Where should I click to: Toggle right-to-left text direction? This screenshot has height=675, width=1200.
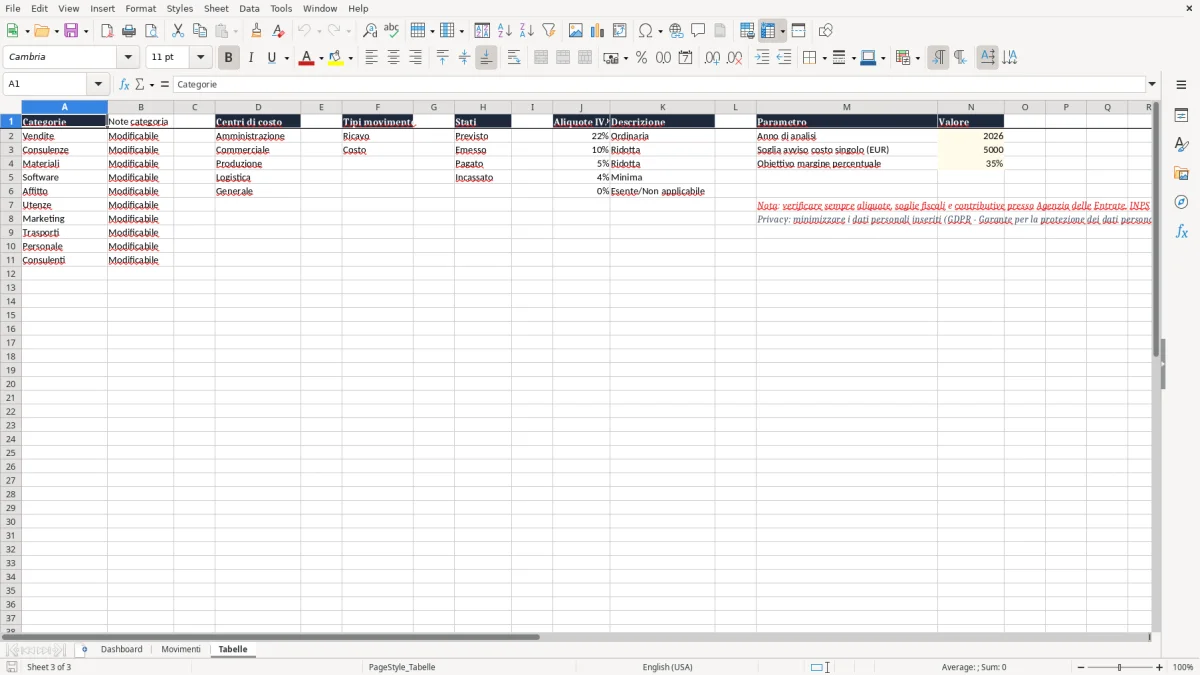(960, 58)
